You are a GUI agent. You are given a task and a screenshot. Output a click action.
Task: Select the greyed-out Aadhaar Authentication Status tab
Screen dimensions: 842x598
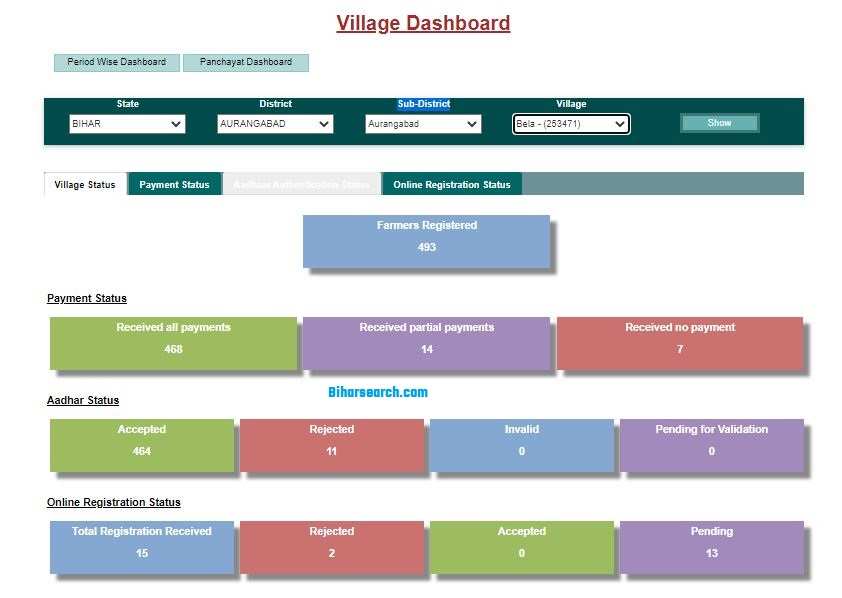[x=301, y=184]
